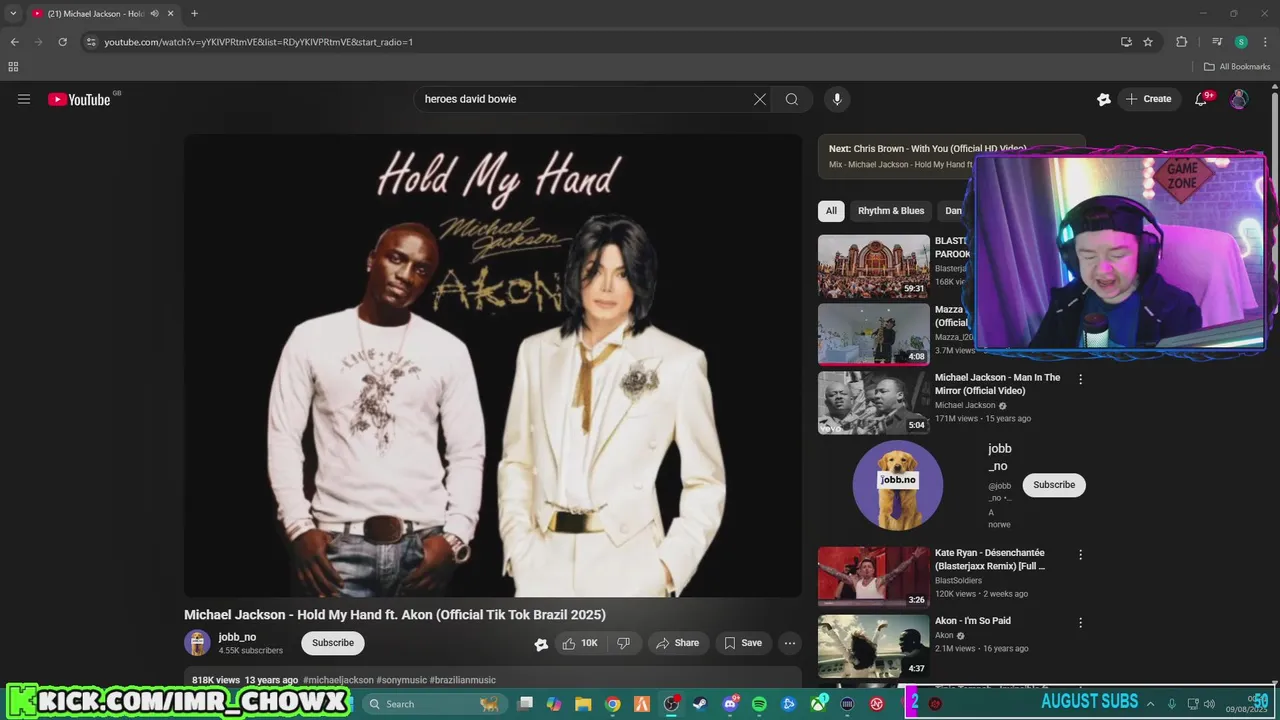This screenshot has width=1280, height=720.
Task: Open the jobb_no channel name link
Action: click(x=237, y=637)
